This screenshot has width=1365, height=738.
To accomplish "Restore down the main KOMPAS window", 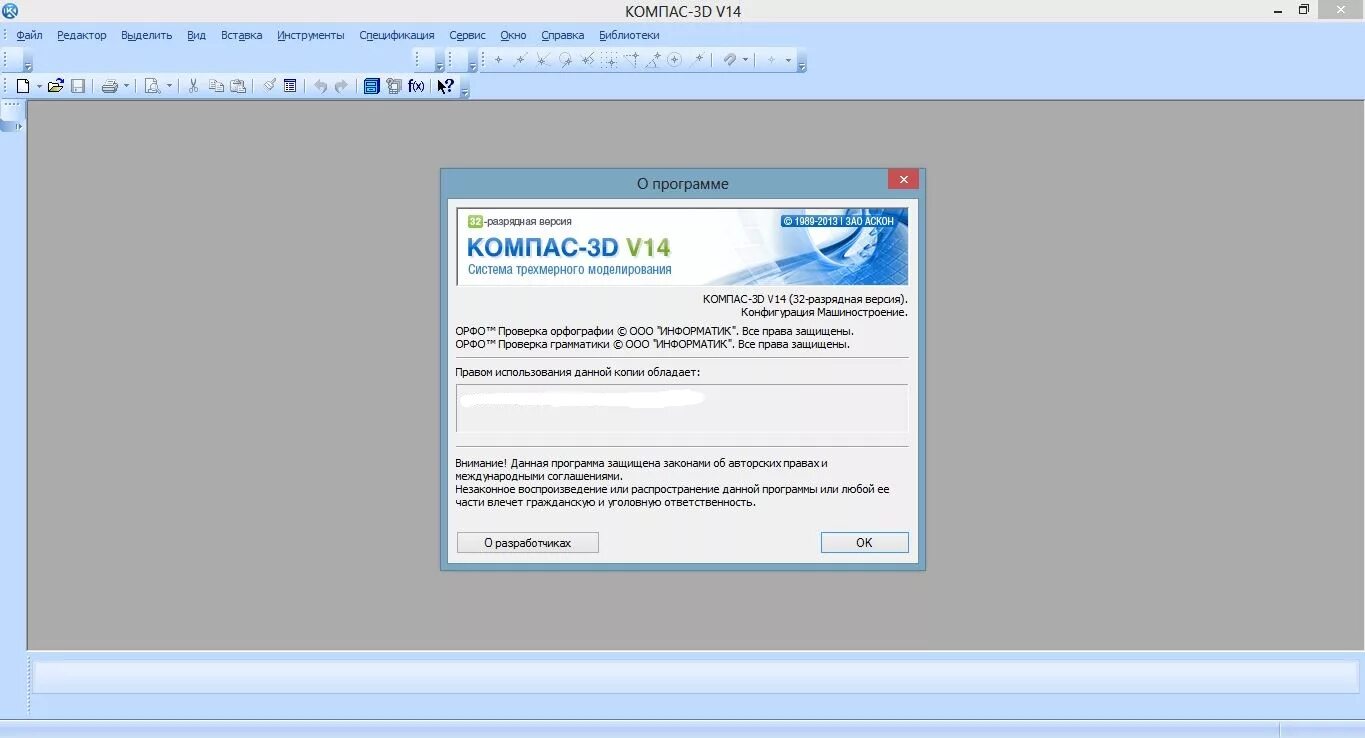I will (x=1303, y=10).
